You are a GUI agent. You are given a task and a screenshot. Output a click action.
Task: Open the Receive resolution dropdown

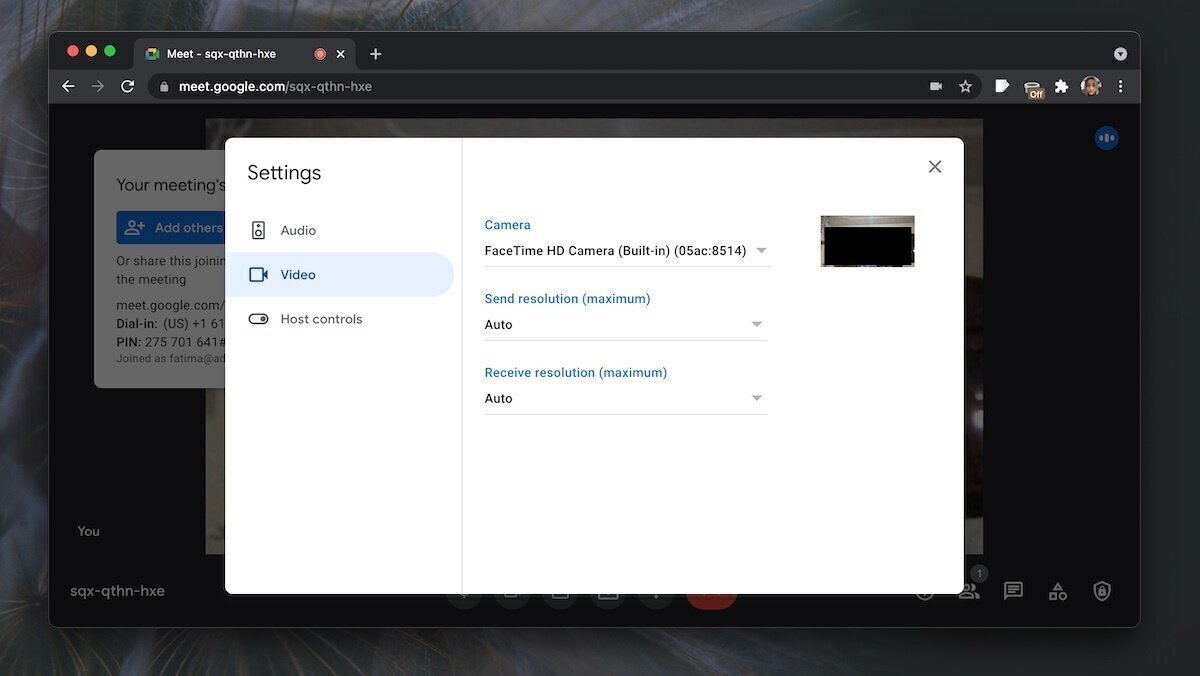tap(625, 399)
